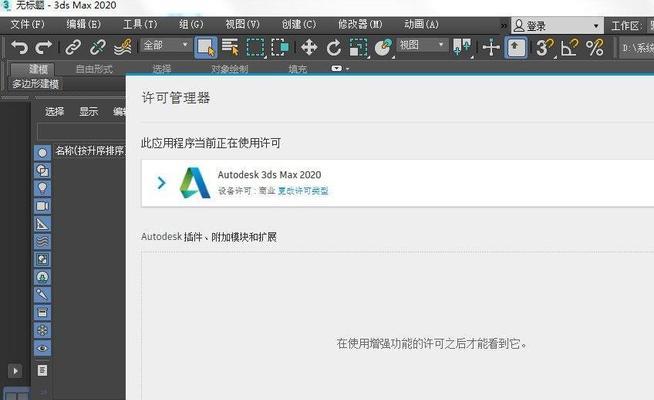Open the selection filter 全部 dropdown

coord(166,45)
